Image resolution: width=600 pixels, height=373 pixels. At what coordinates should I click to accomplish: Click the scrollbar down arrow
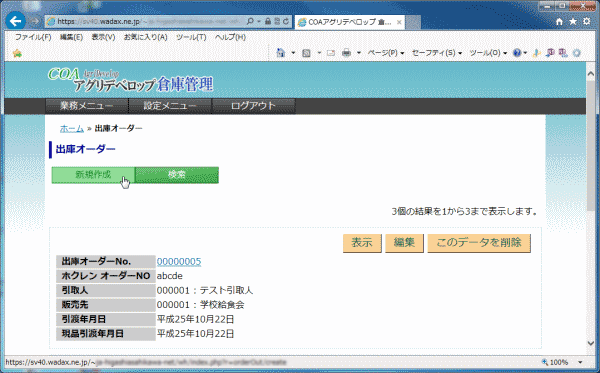[590, 343]
